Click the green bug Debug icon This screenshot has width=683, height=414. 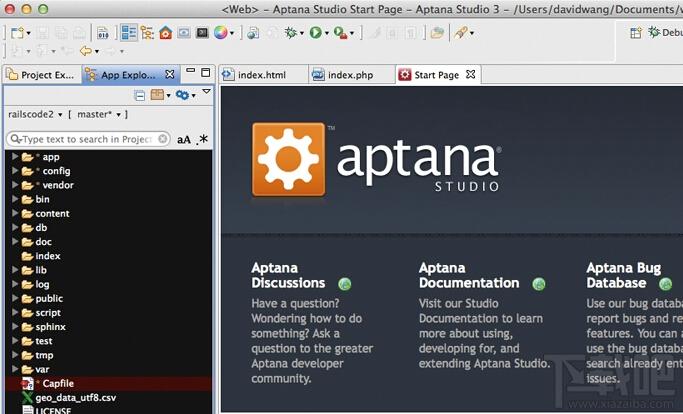point(291,32)
